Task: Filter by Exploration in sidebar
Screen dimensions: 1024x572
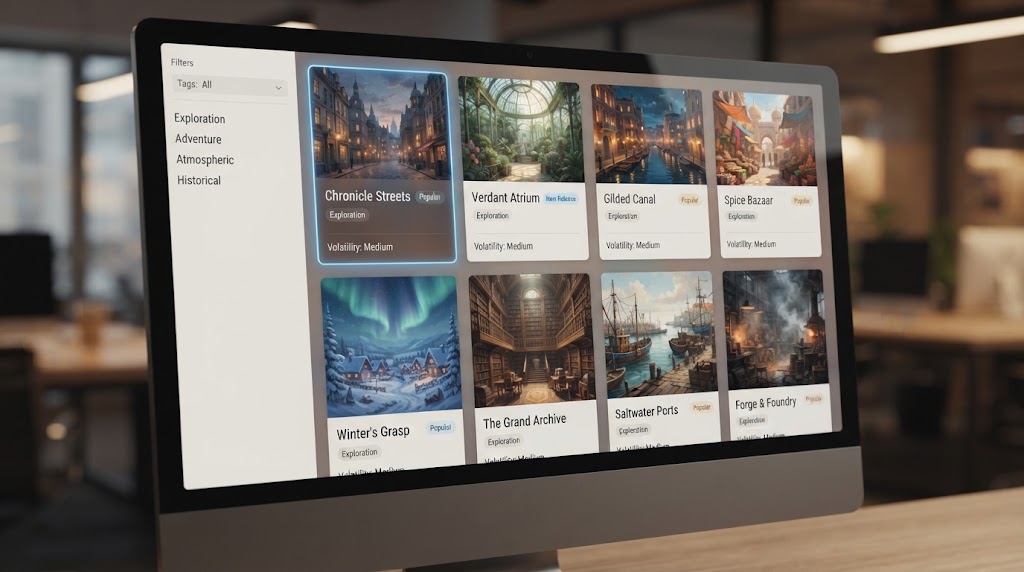Action: coord(199,118)
